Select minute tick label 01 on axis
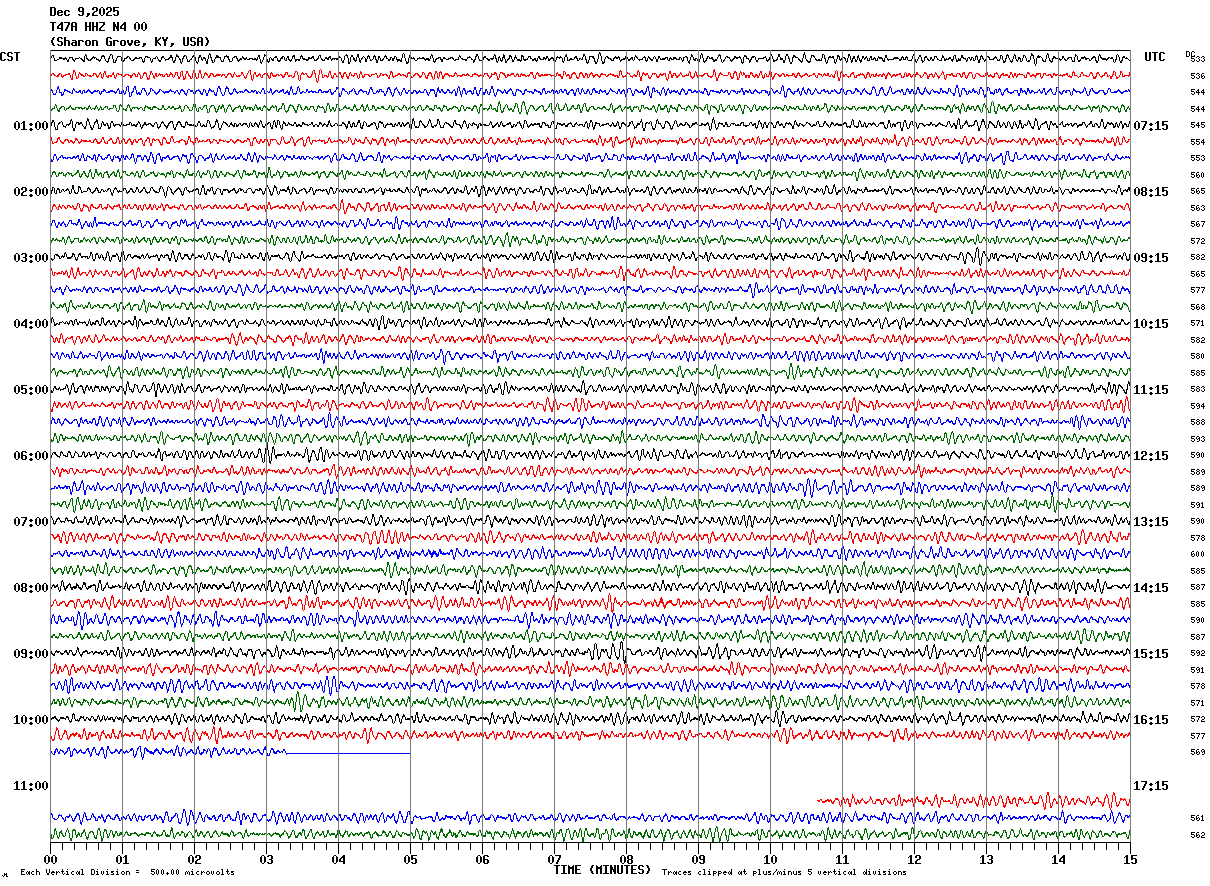Image resolution: width=1210 pixels, height=886 pixels. point(122,860)
